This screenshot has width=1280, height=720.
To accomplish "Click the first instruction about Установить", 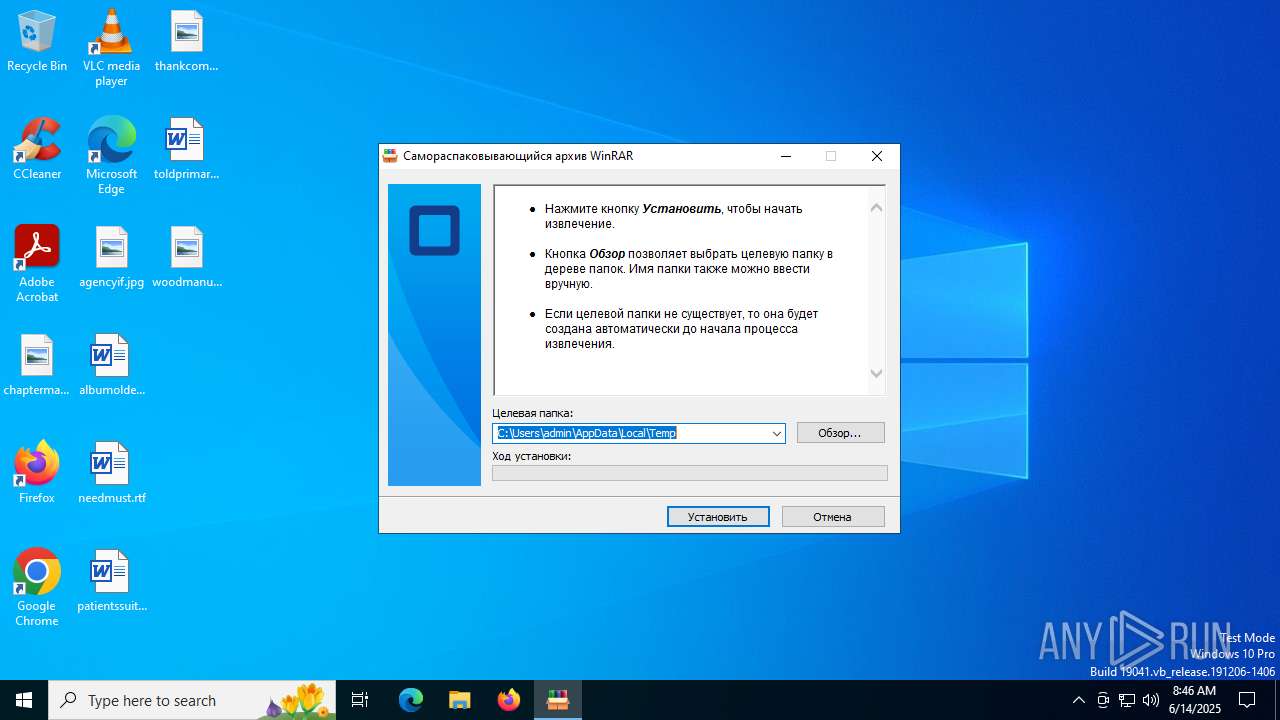I will (x=674, y=216).
